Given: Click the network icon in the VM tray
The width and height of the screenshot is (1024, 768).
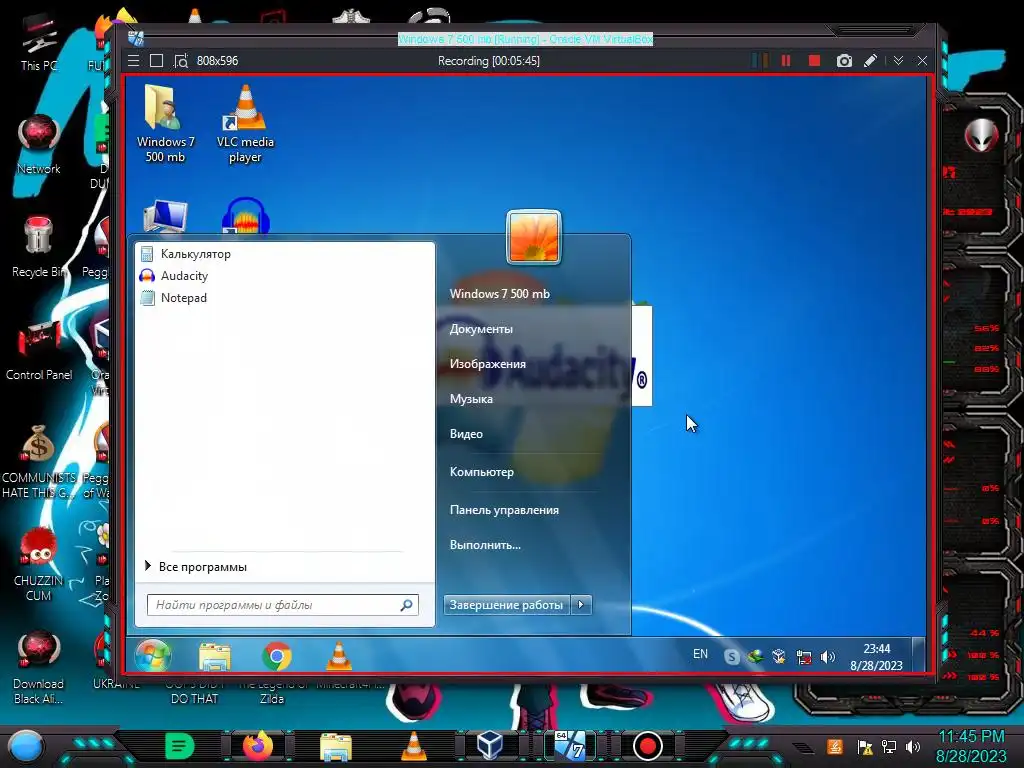Looking at the screenshot, I should coord(804,657).
